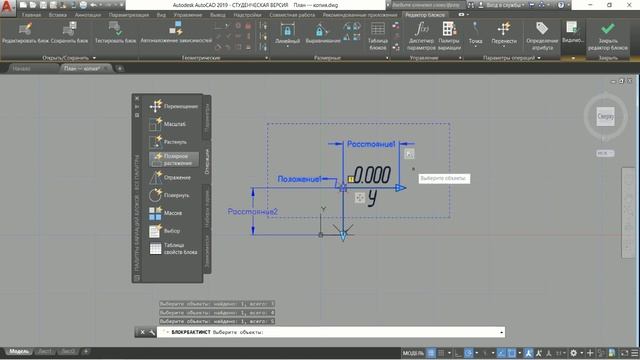Close the command line with its X button
This screenshot has width=640, height=360.
[142, 332]
